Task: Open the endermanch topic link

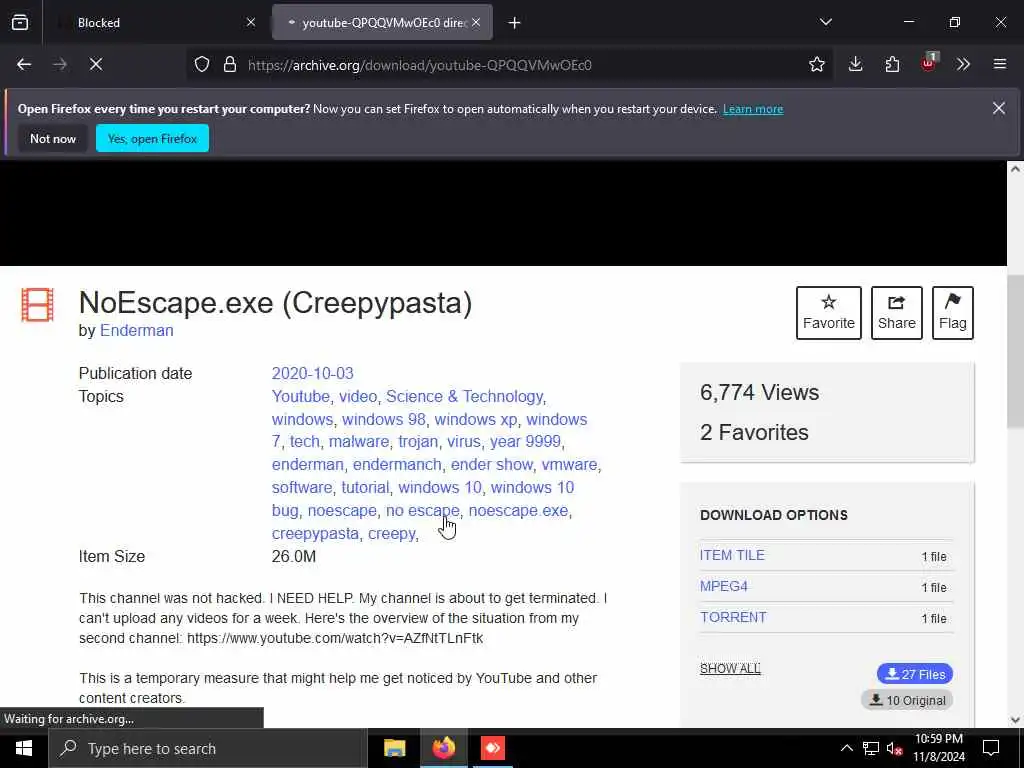Action: point(397,464)
